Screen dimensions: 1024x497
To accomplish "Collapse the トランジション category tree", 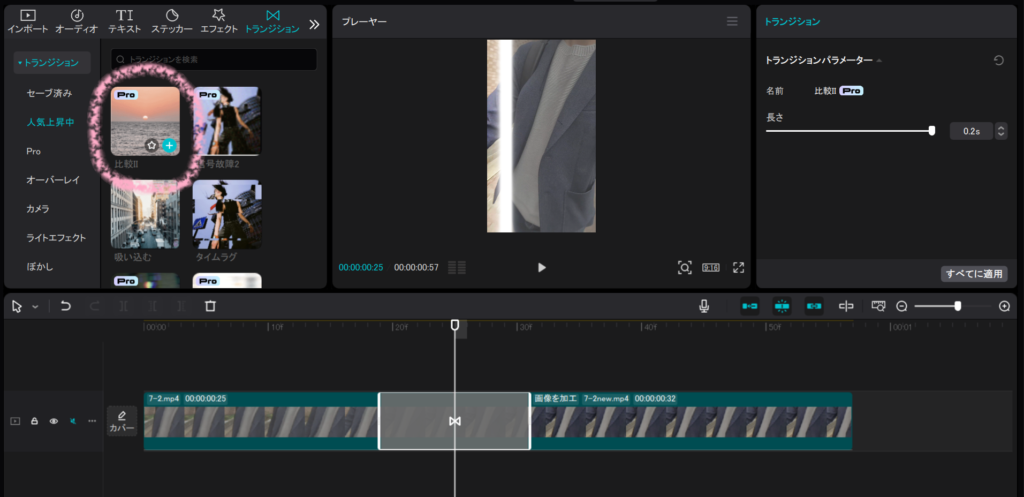I will (52, 63).
